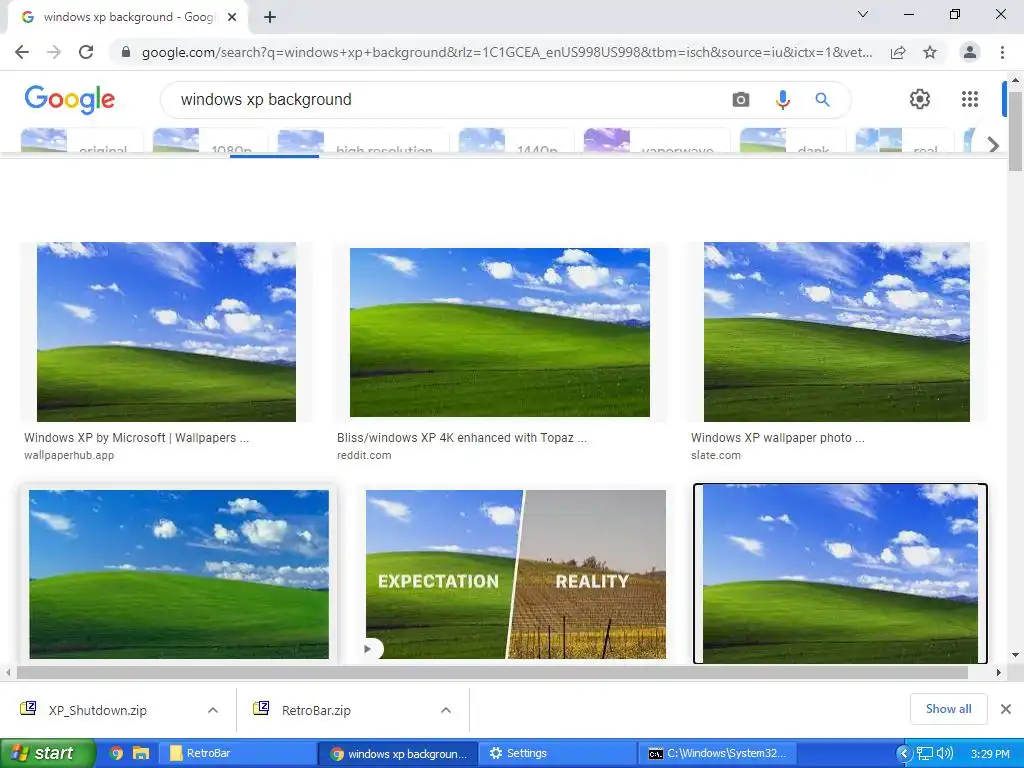Open the Windows start button
Viewport: 1024px width, 768px height.
point(48,753)
